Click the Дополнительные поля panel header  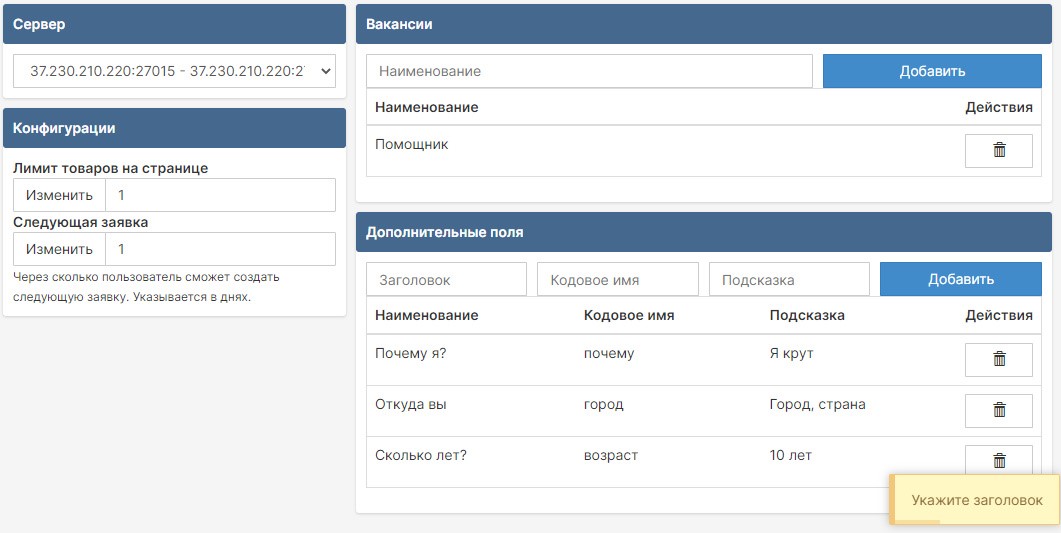point(703,232)
